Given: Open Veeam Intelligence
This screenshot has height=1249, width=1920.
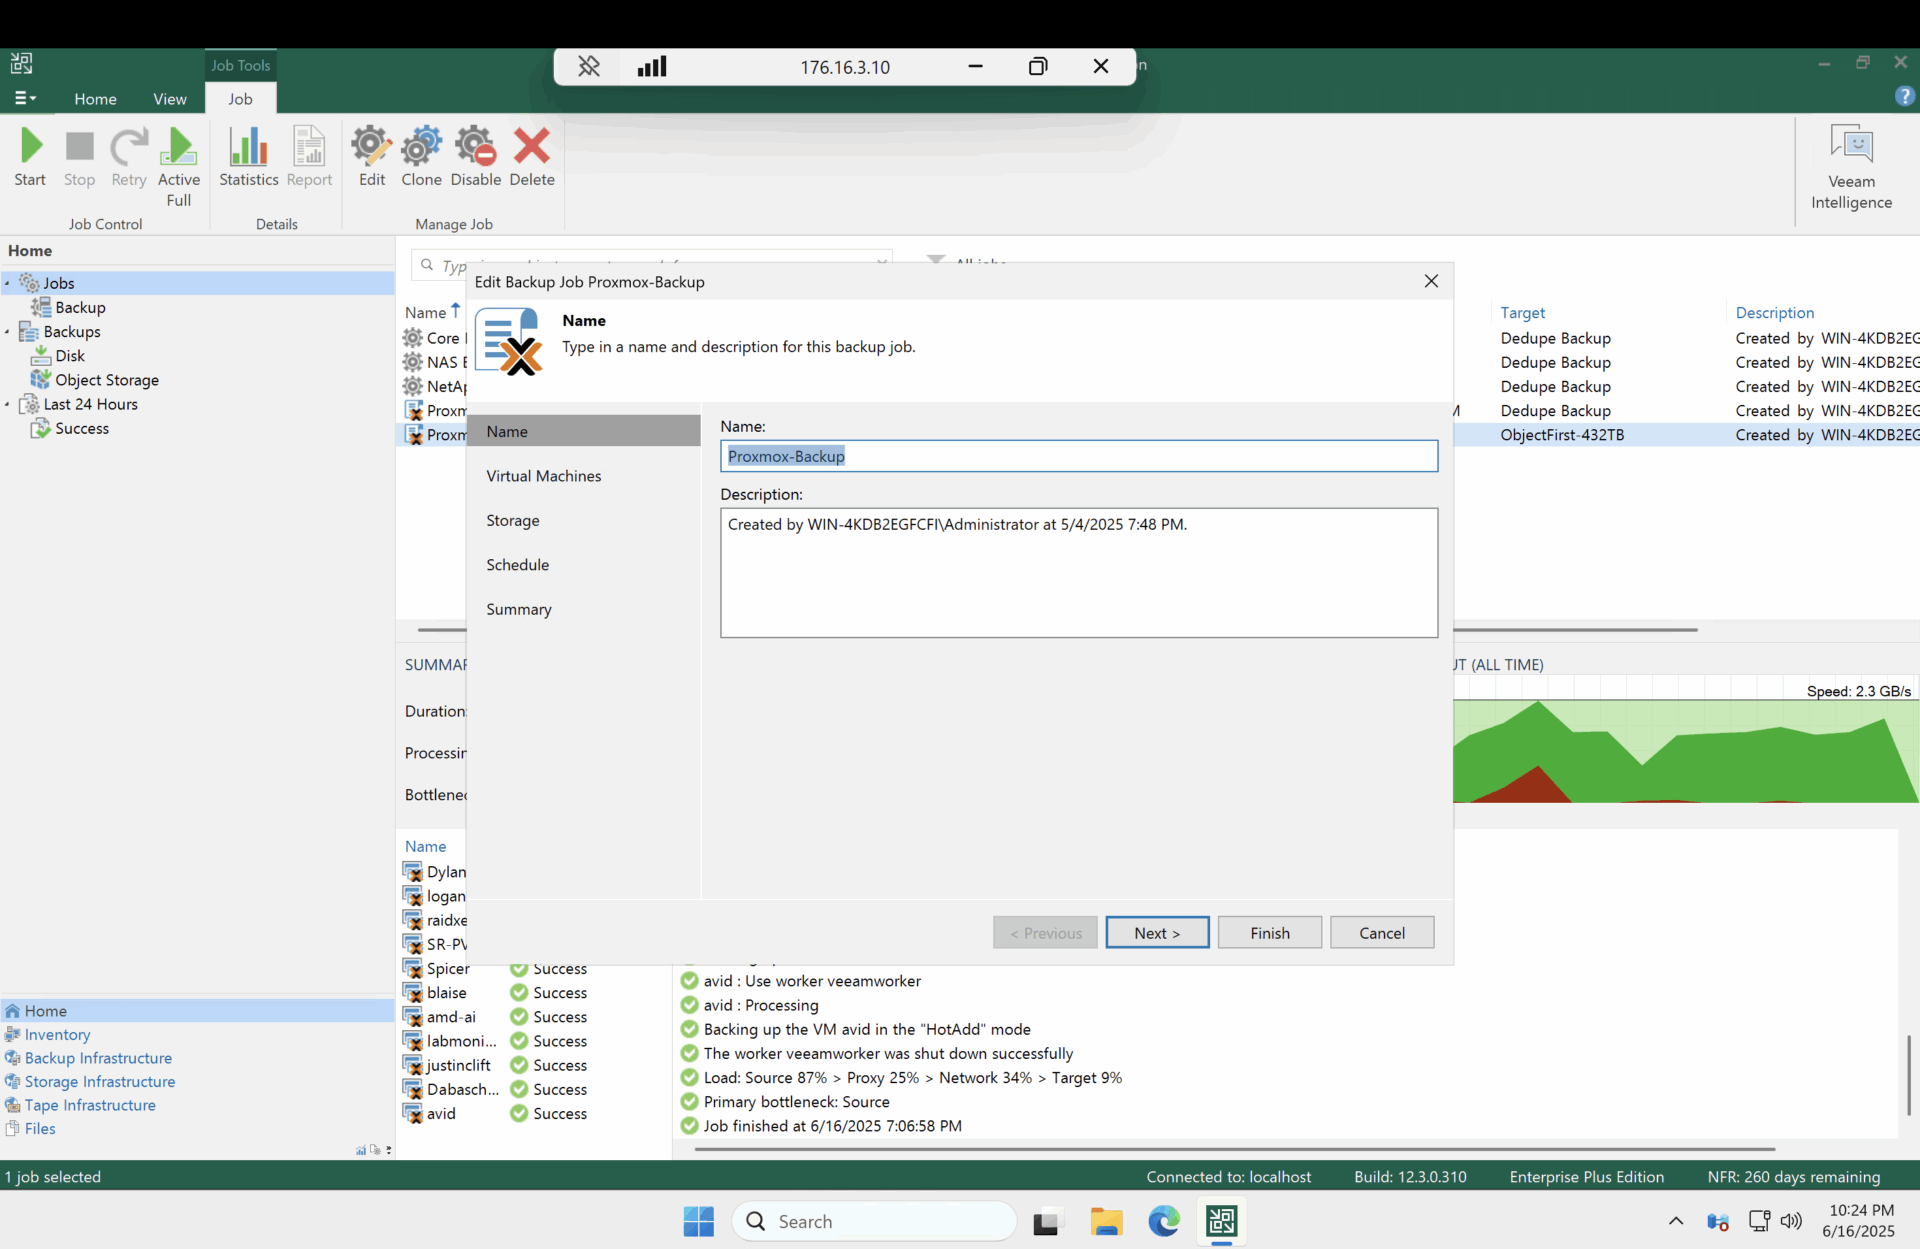Looking at the screenshot, I should [x=1851, y=167].
